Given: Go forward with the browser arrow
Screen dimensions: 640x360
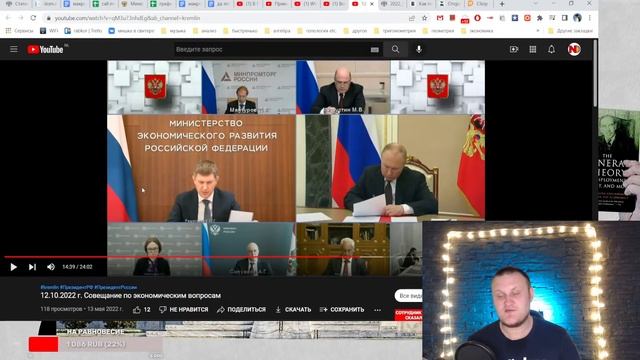Looking at the screenshot, I should [20, 18].
